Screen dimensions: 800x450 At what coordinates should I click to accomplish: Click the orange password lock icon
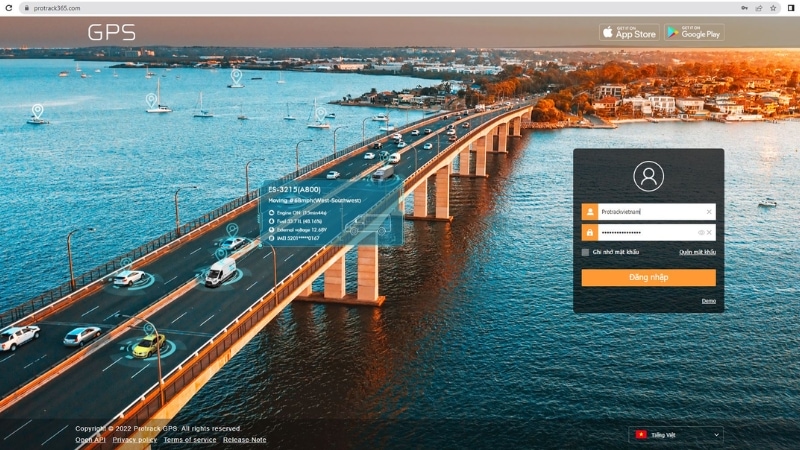[x=590, y=232]
